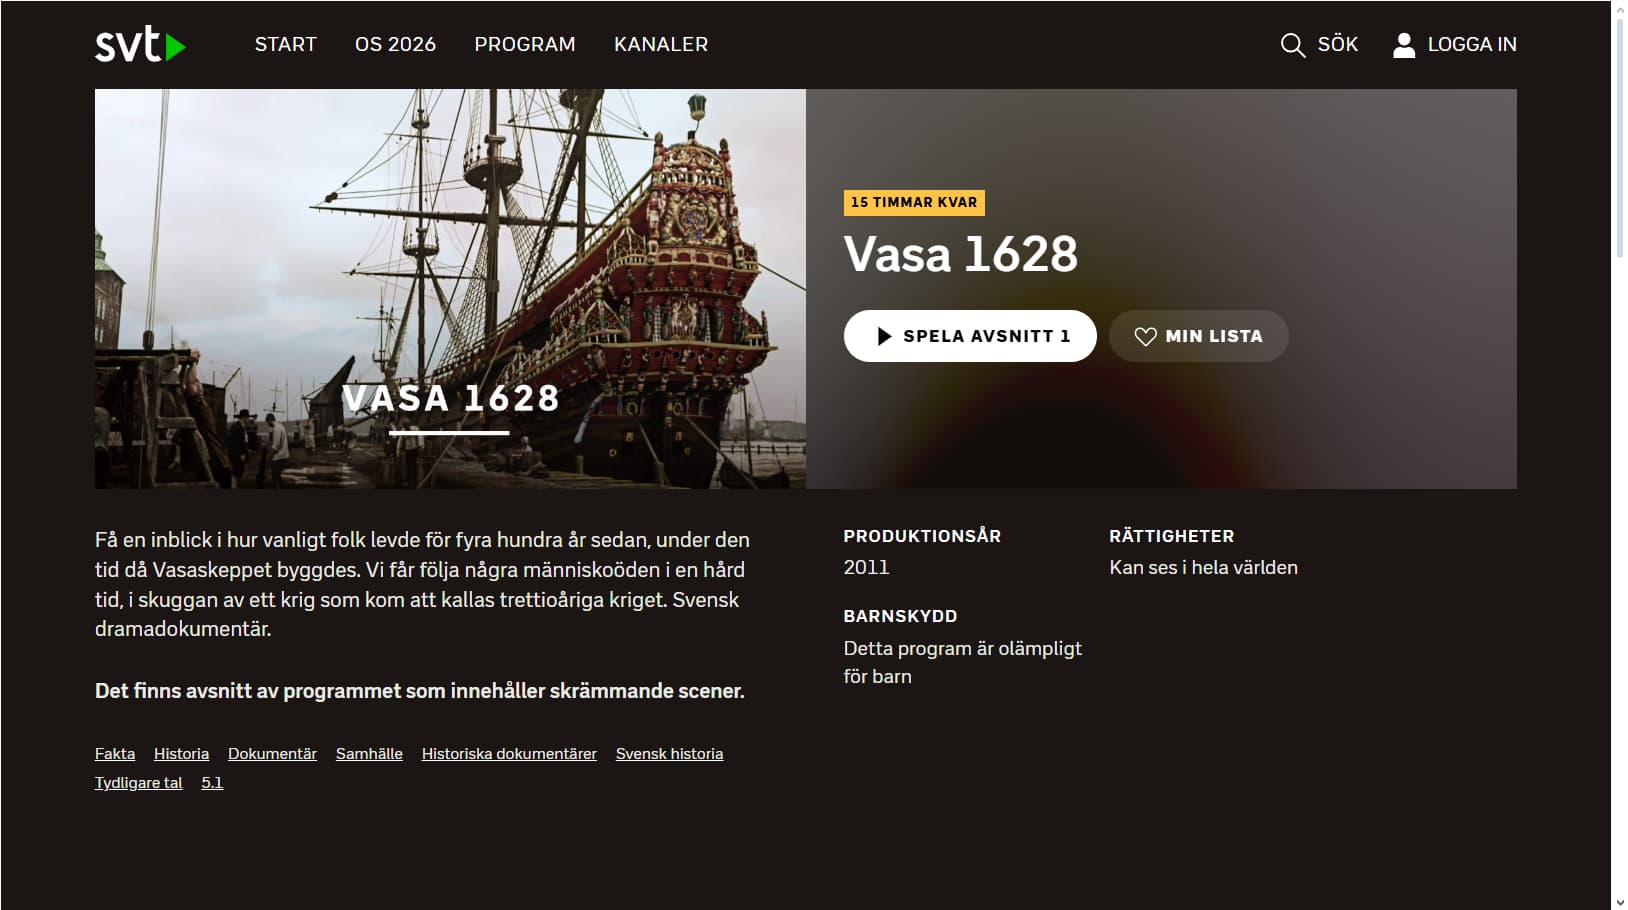1628x910 pixels.
Task: Add to MIN LISTA
Action: click(1198, 336)
